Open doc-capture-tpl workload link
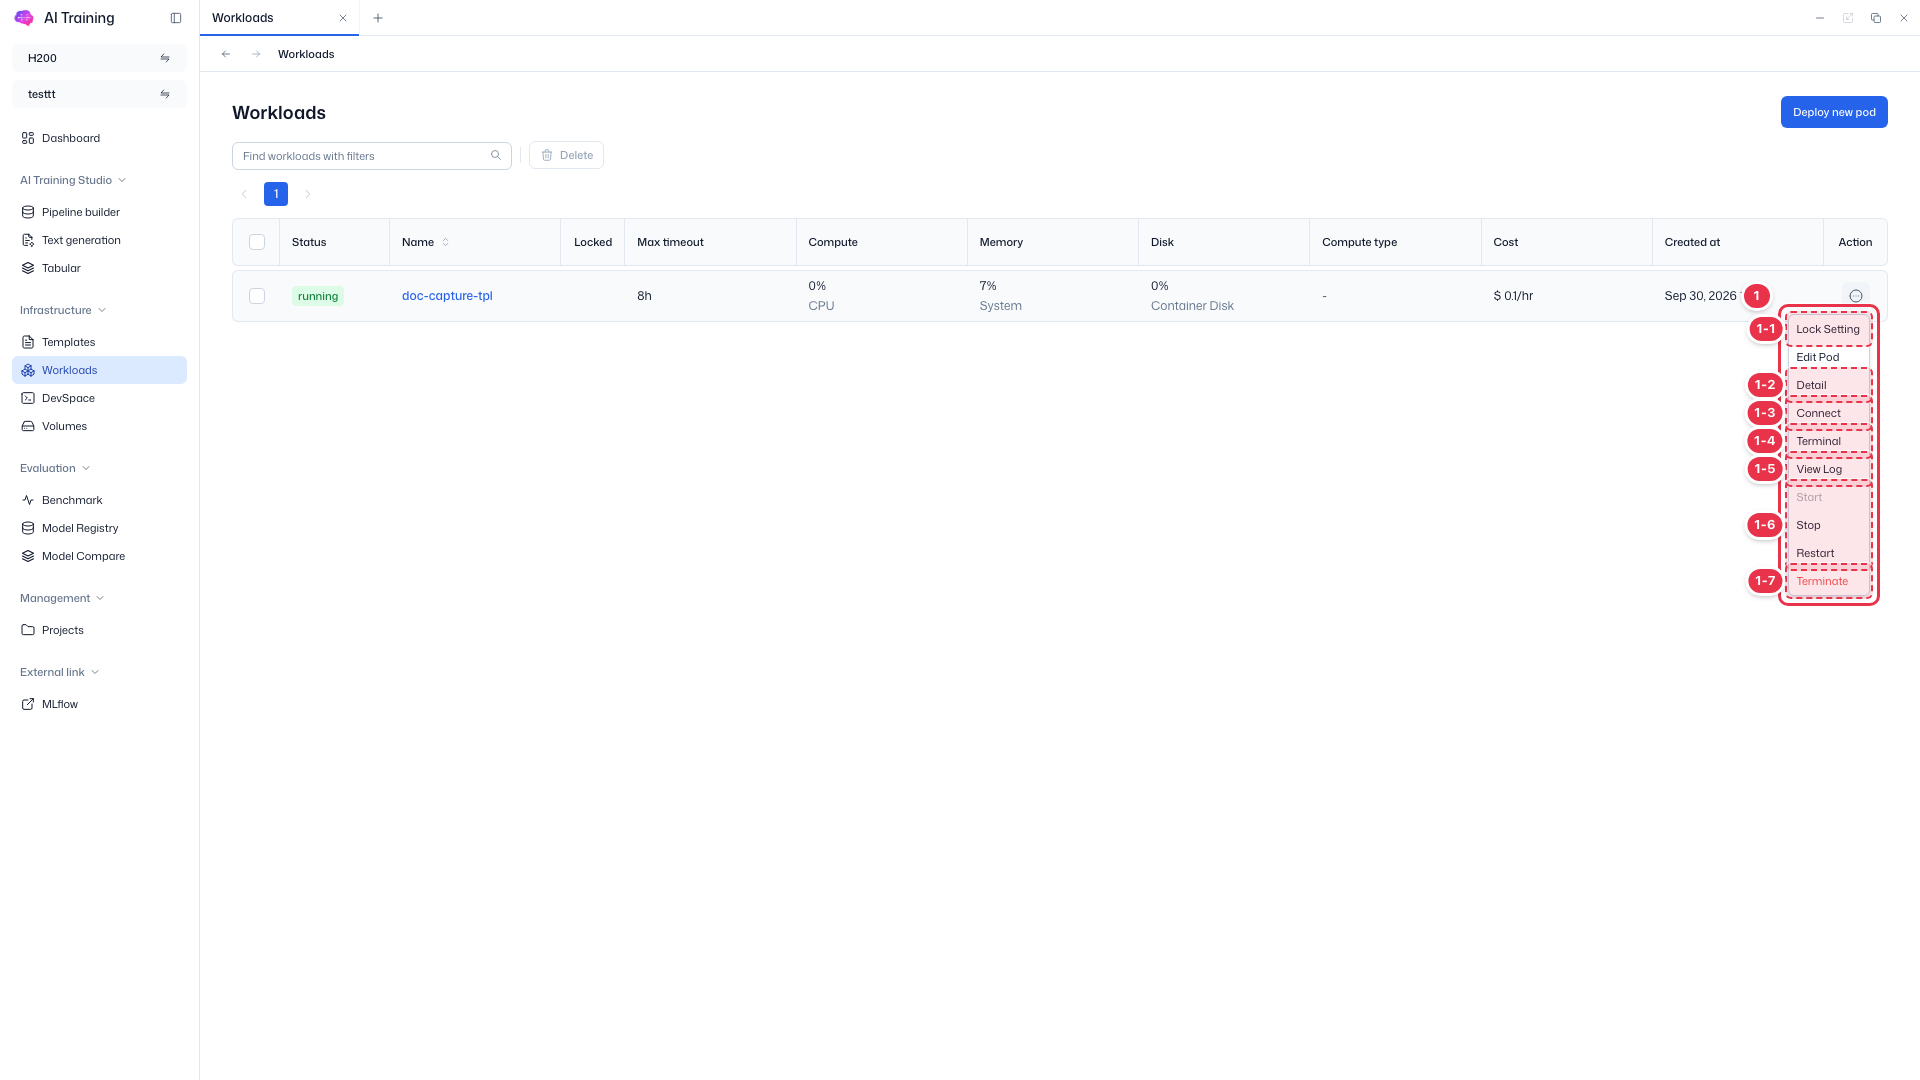Viewport: 1920px width, 1080px height. coord(447,296)
